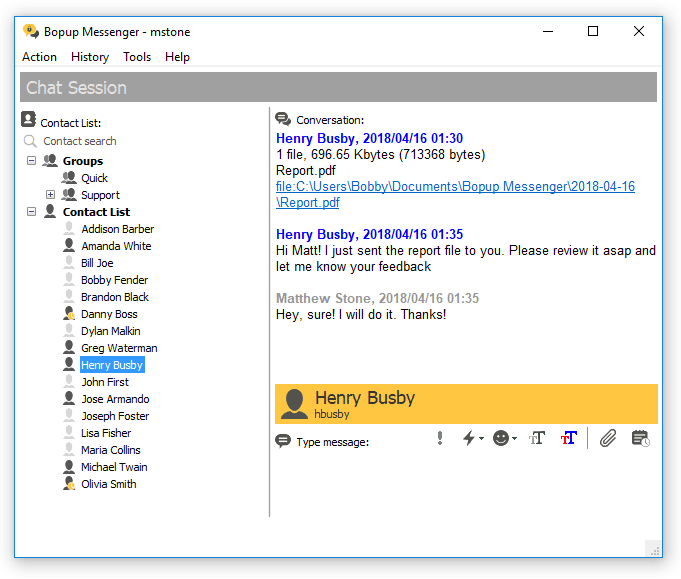Open the quick message lightning dropdown
The height and width of the screenshot is (579, 681).
click(x=473, y=438)
